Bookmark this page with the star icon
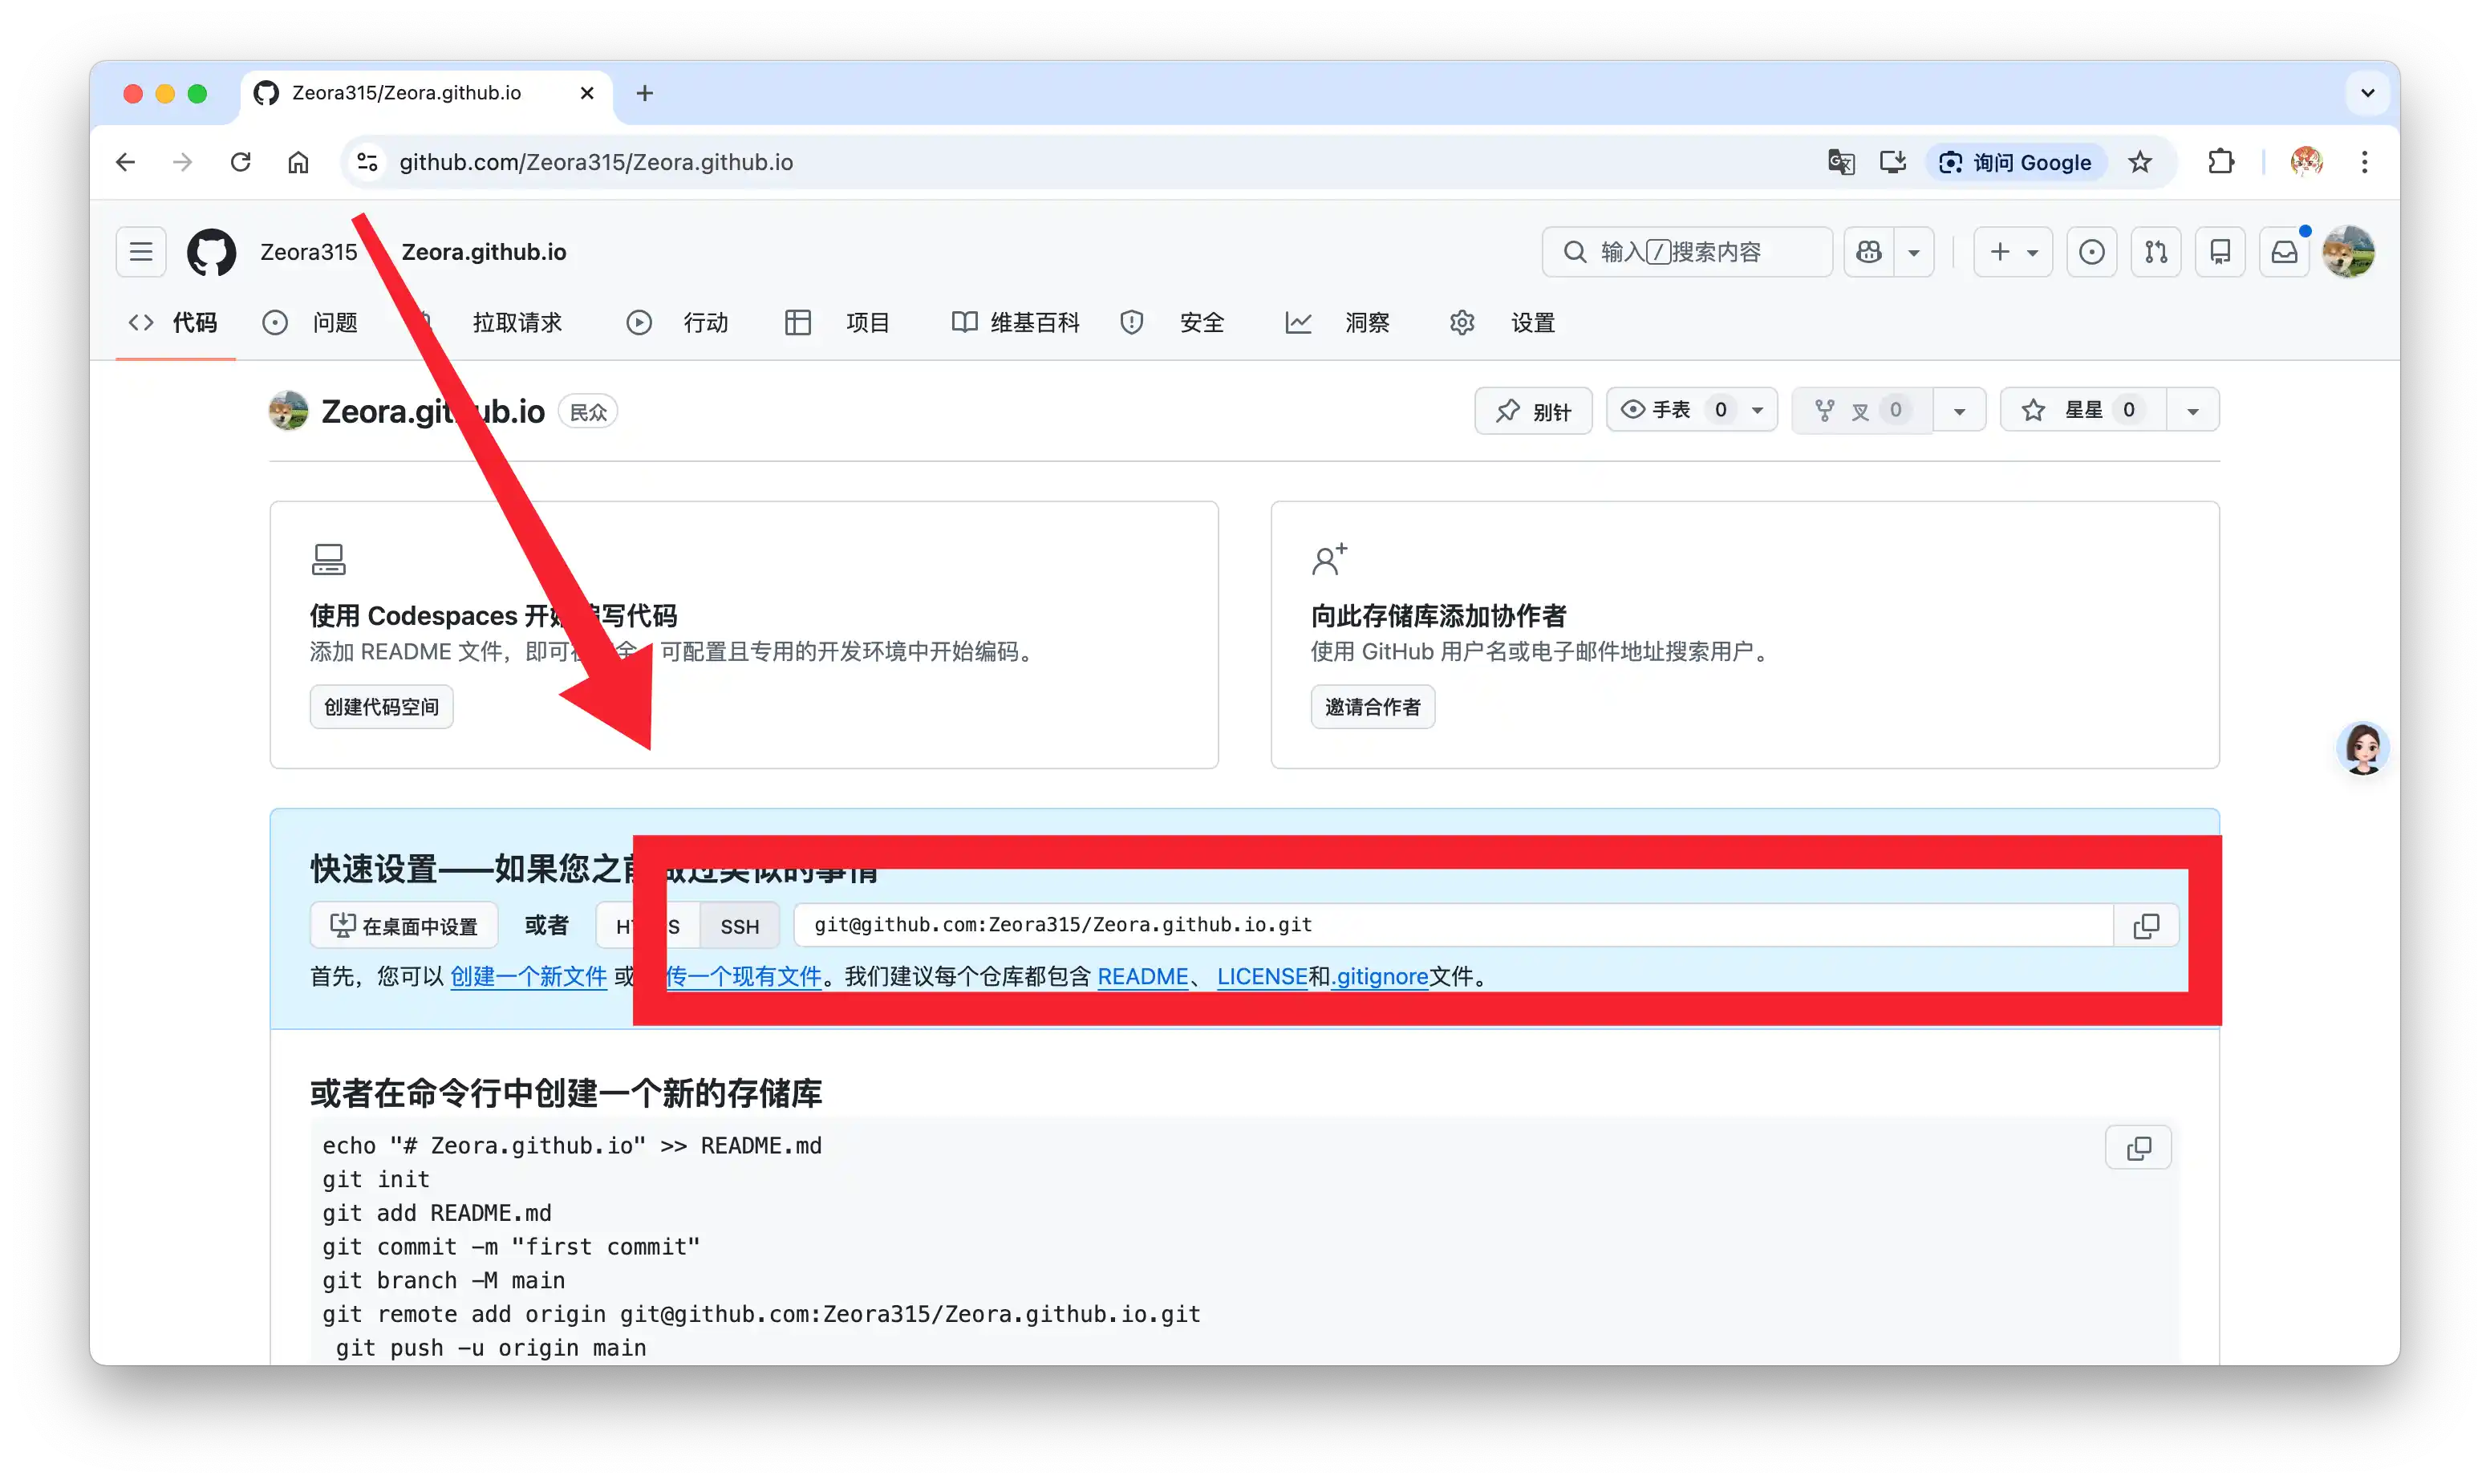 pos(2139,162)
